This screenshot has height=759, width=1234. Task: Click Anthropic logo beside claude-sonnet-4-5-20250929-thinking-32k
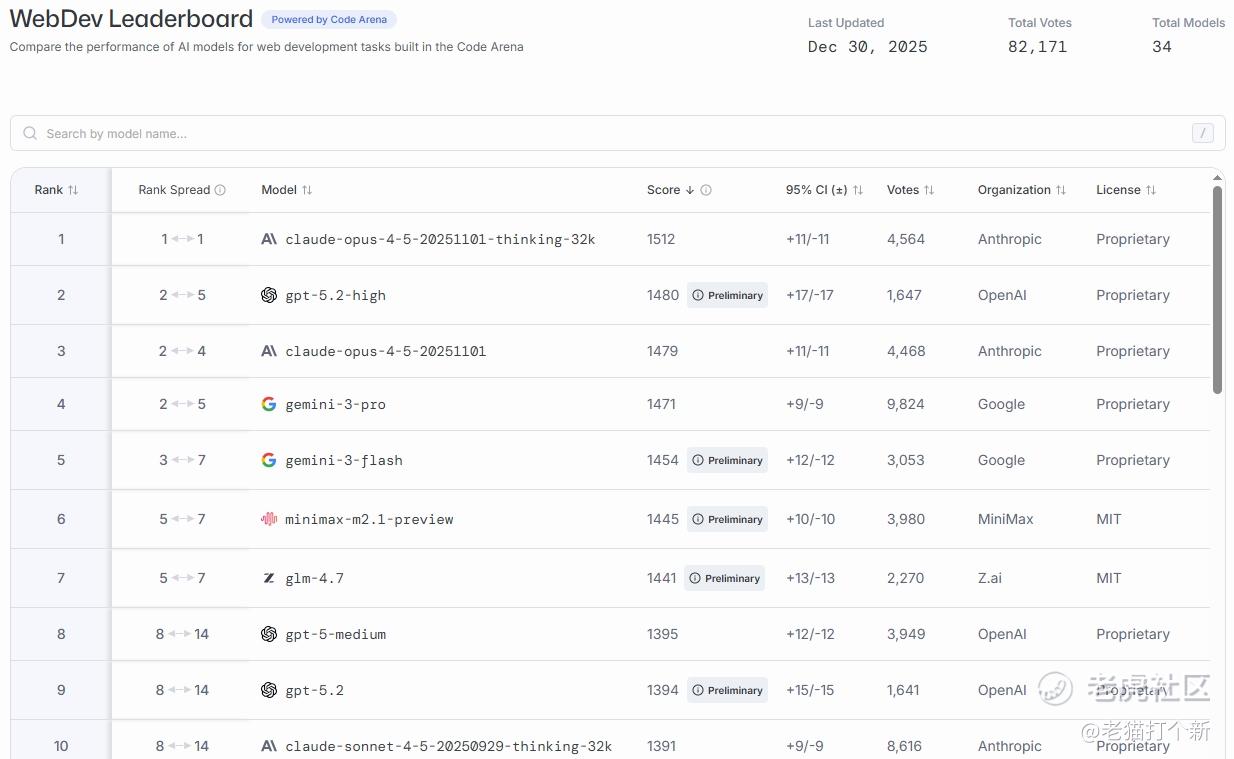(269, 746)
